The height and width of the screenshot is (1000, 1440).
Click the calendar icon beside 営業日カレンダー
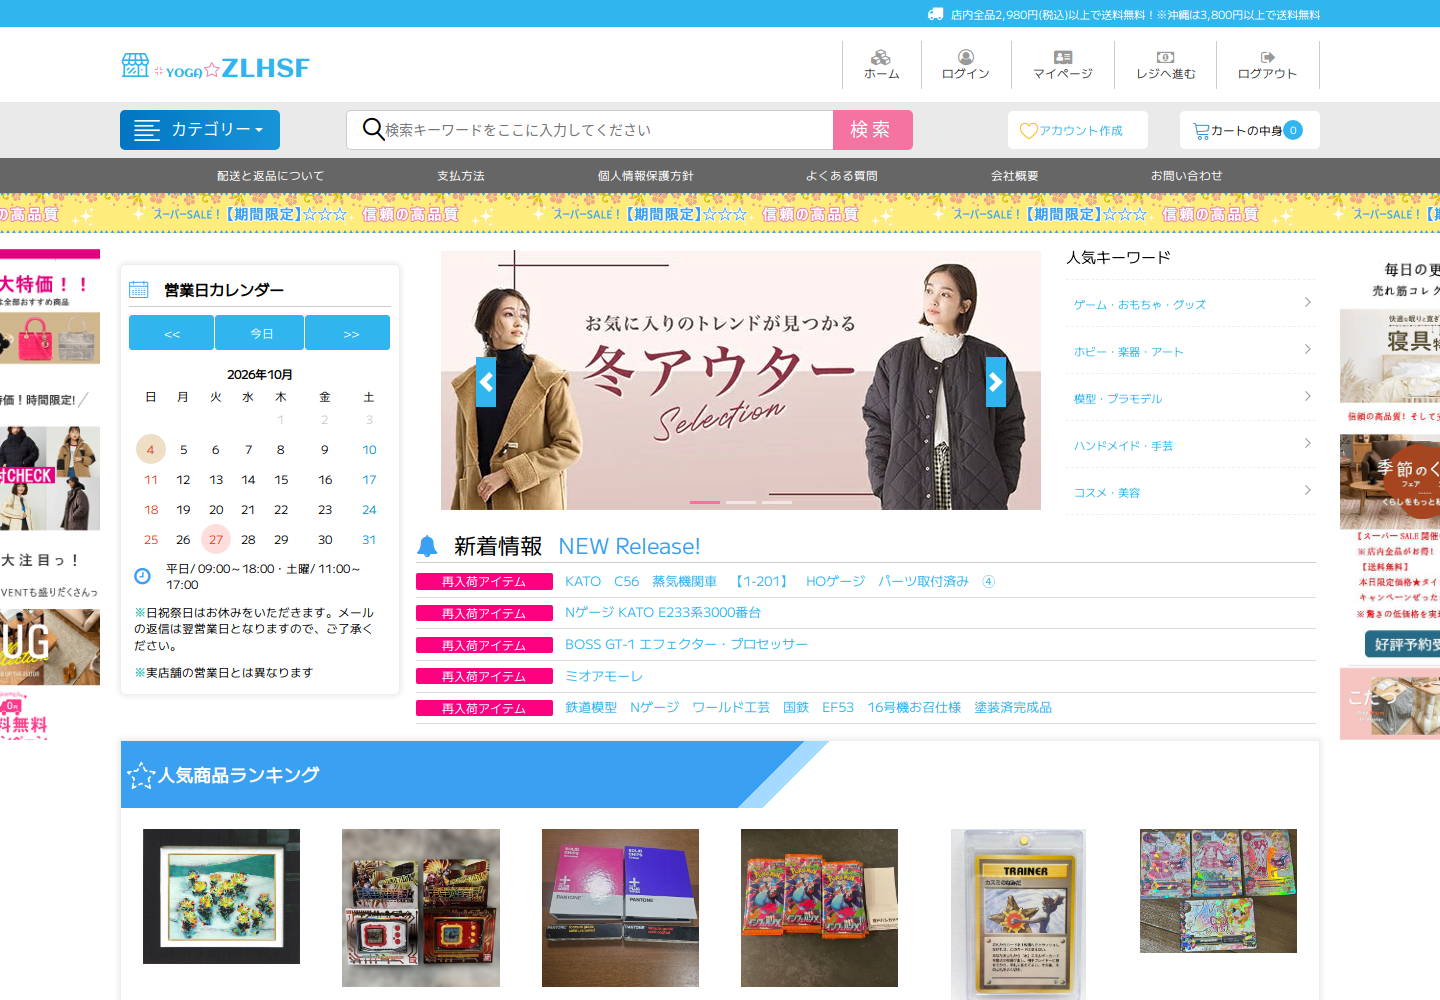click(139, 290)
